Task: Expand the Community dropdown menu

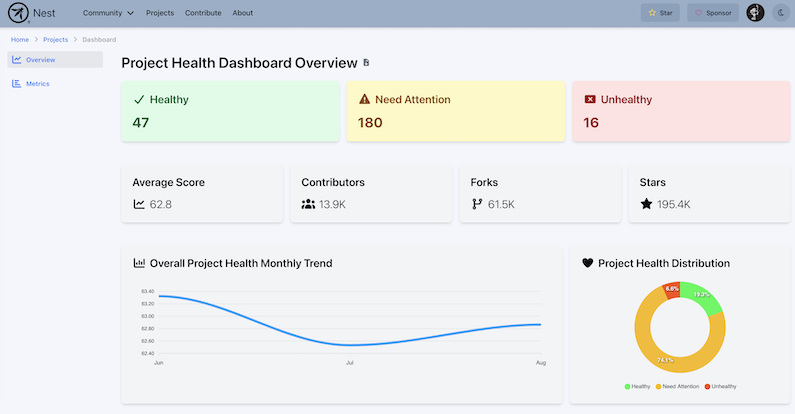Action: [108, 13]
